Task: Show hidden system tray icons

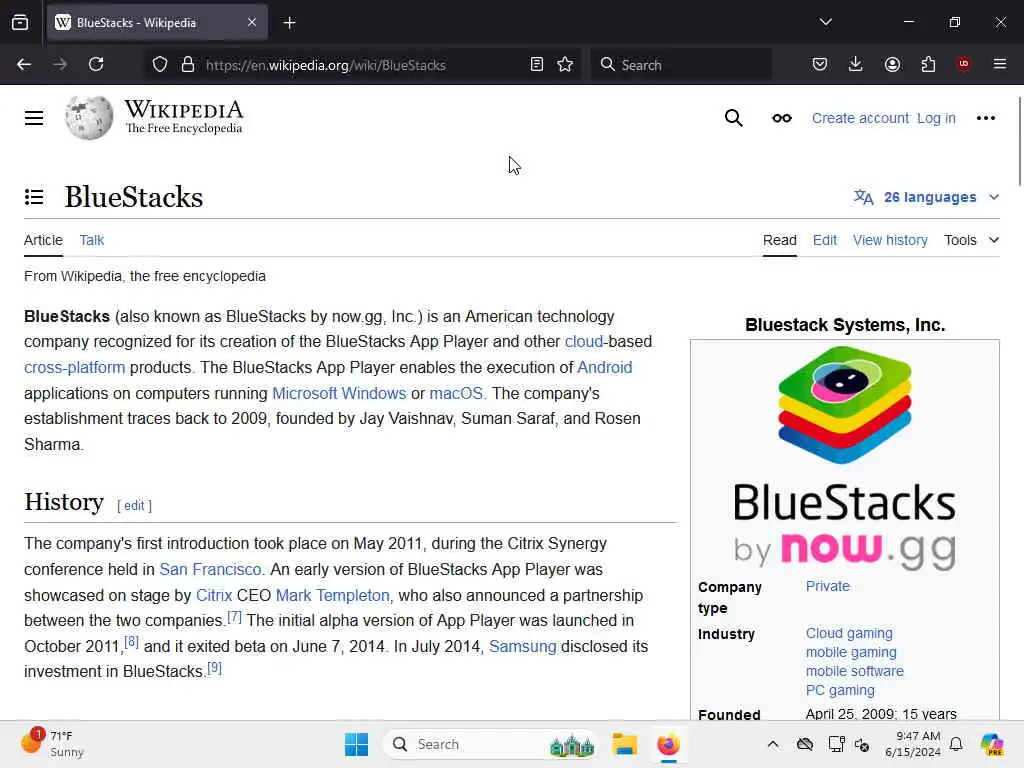Action: [773, 744]
